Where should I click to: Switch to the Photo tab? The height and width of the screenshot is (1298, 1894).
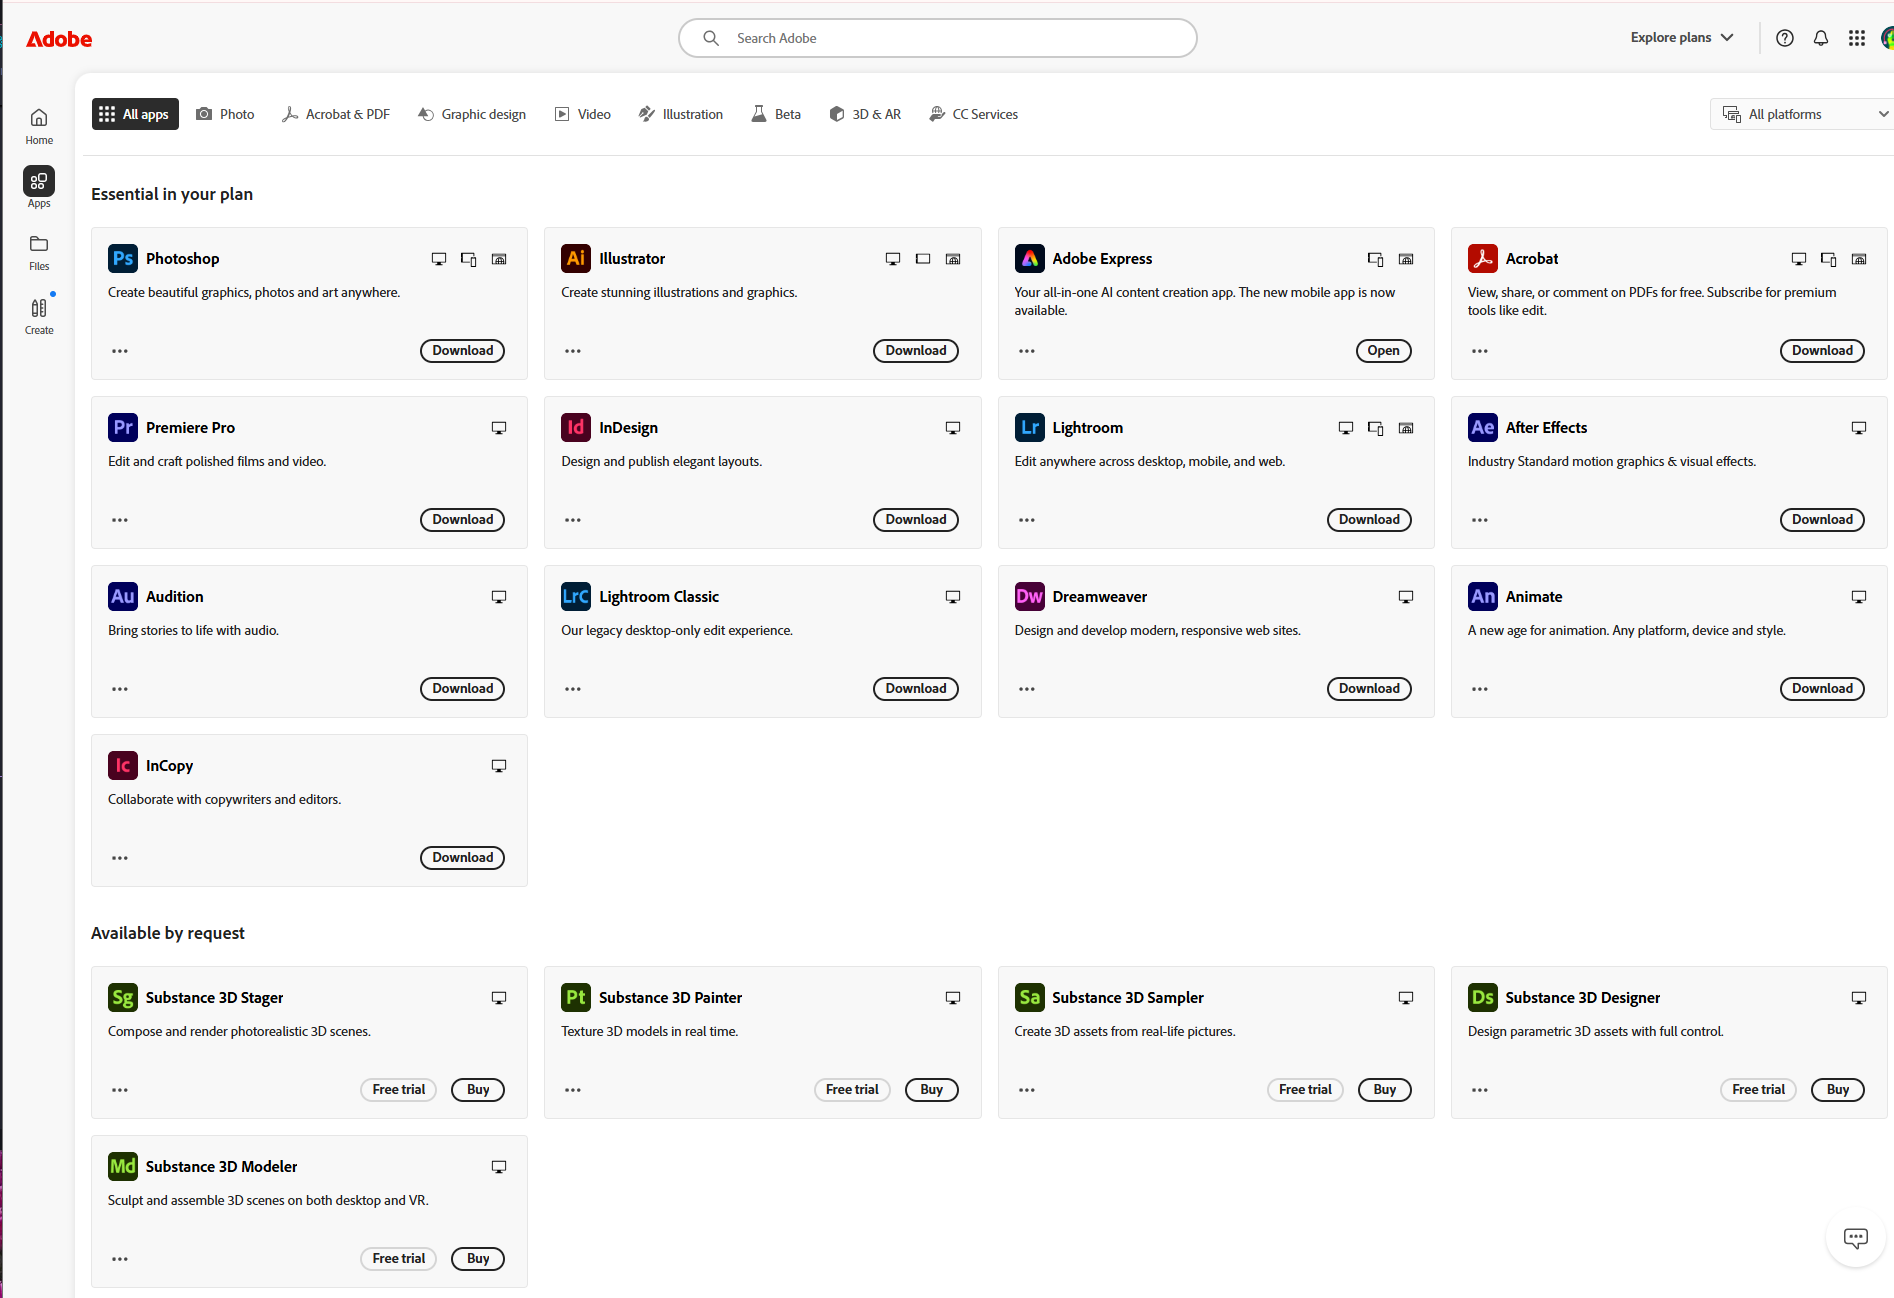(x=225, y=114)
